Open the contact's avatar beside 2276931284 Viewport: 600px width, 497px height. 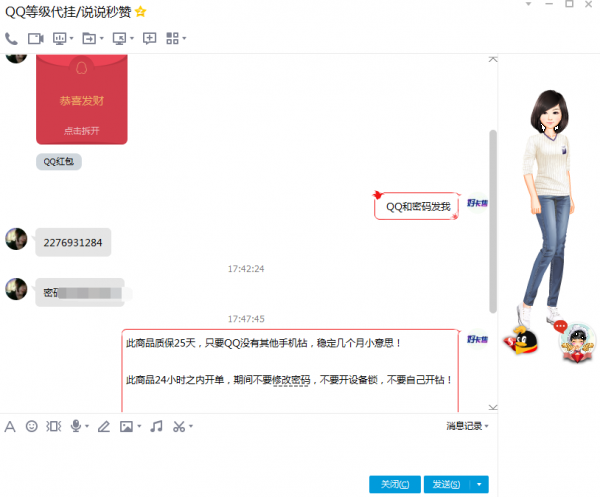pos(16,239)
